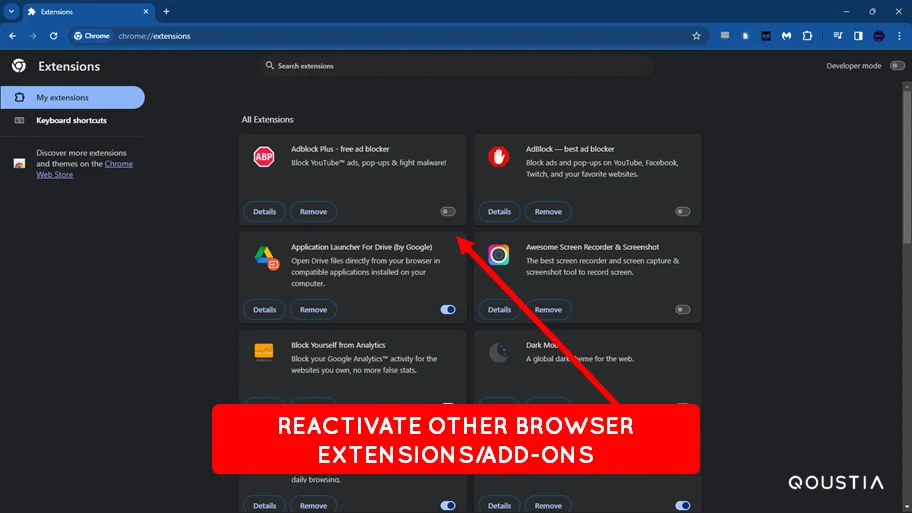Remove Application Launcher For Drive
912x513 pixels.
pos(314,309)
